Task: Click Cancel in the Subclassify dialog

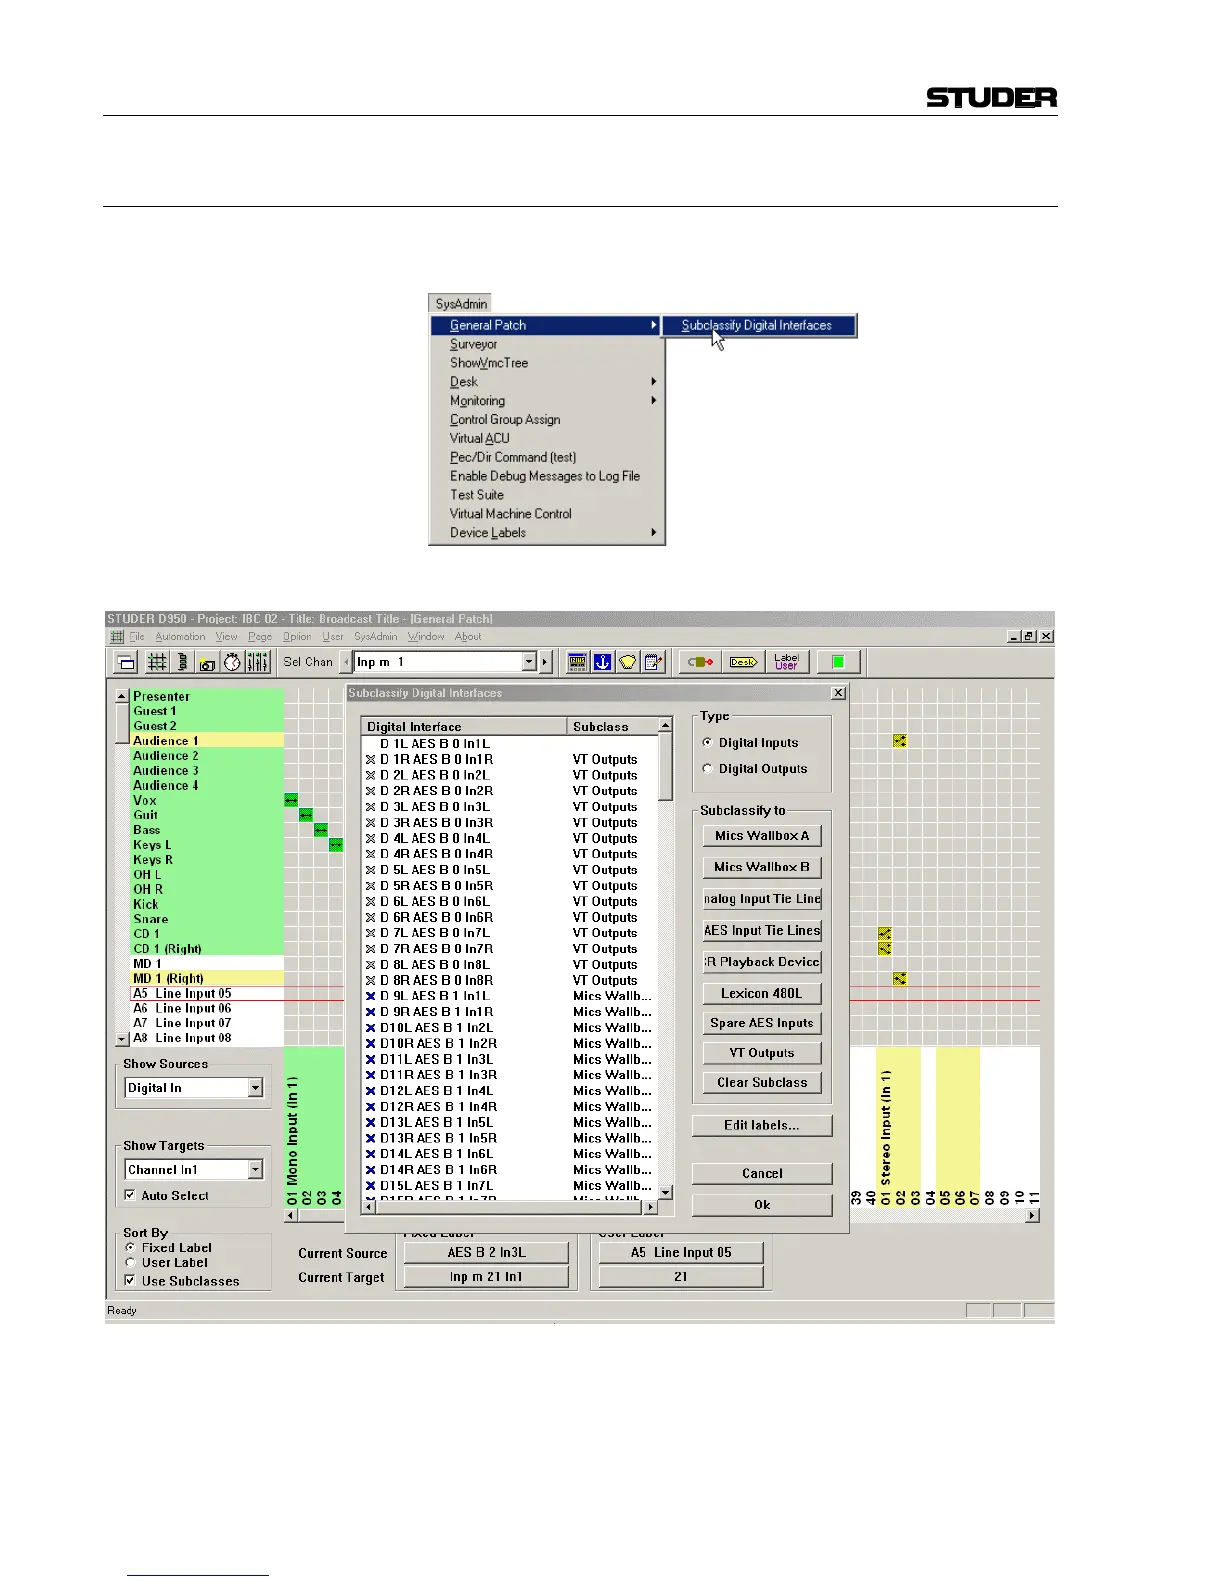Action: click(762, 1174)
